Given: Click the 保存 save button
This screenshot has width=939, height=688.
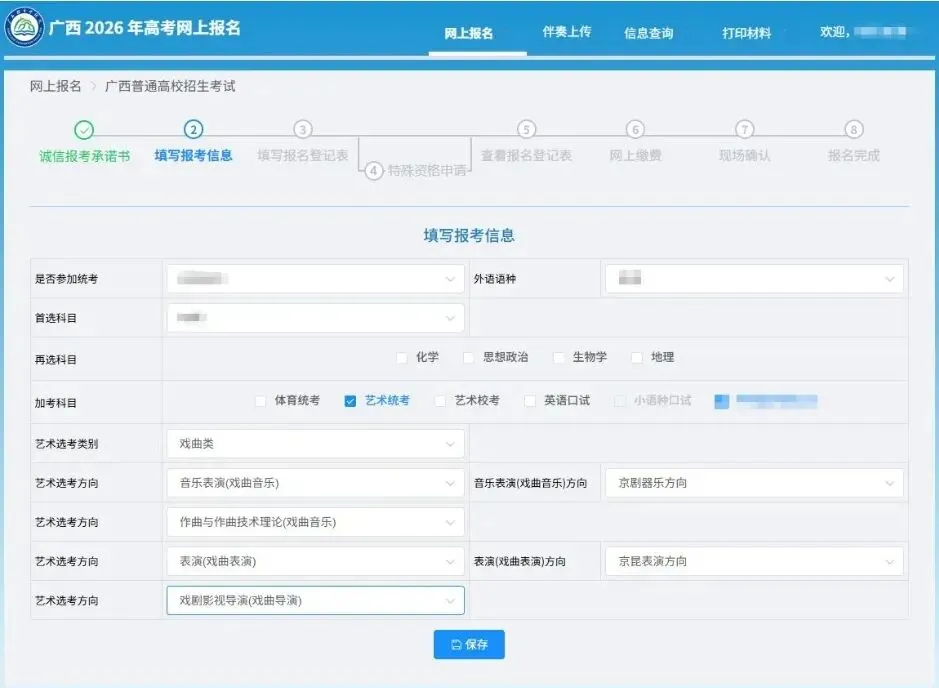Looking at the screenshot, I should (x=469, y=644).
